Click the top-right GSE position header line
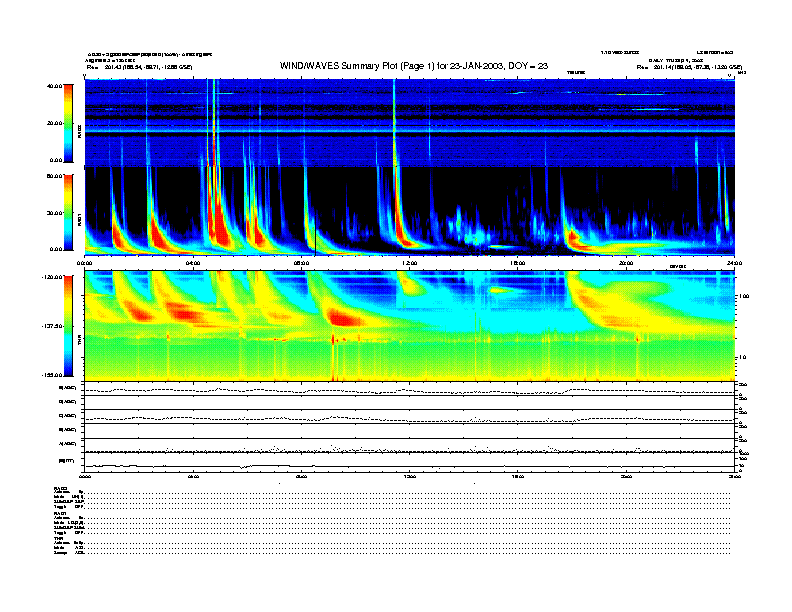Viewport: 792px width, 612px height. click(689, 67)
